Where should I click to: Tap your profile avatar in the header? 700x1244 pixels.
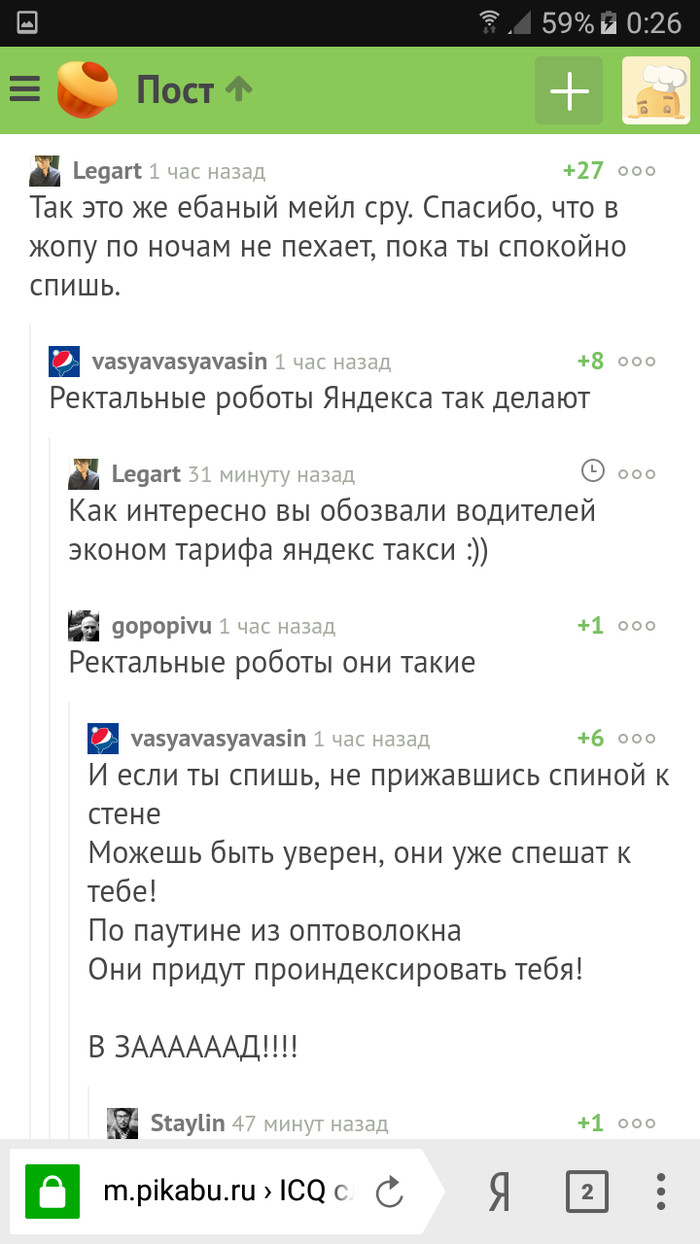pos(657,88)
